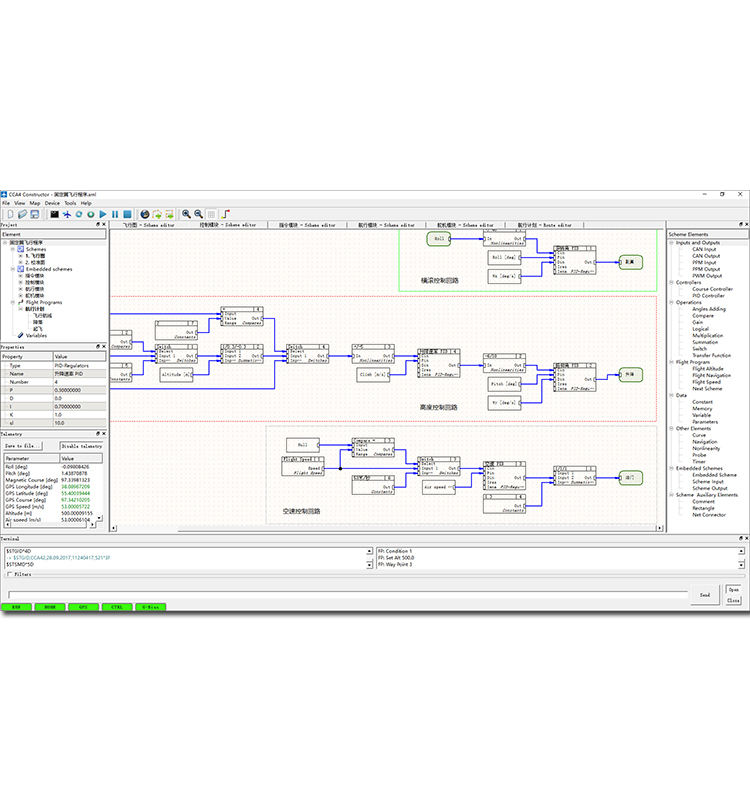
Task: Enable the Filters checkbox in Terminal
Action: coord(10,575)
